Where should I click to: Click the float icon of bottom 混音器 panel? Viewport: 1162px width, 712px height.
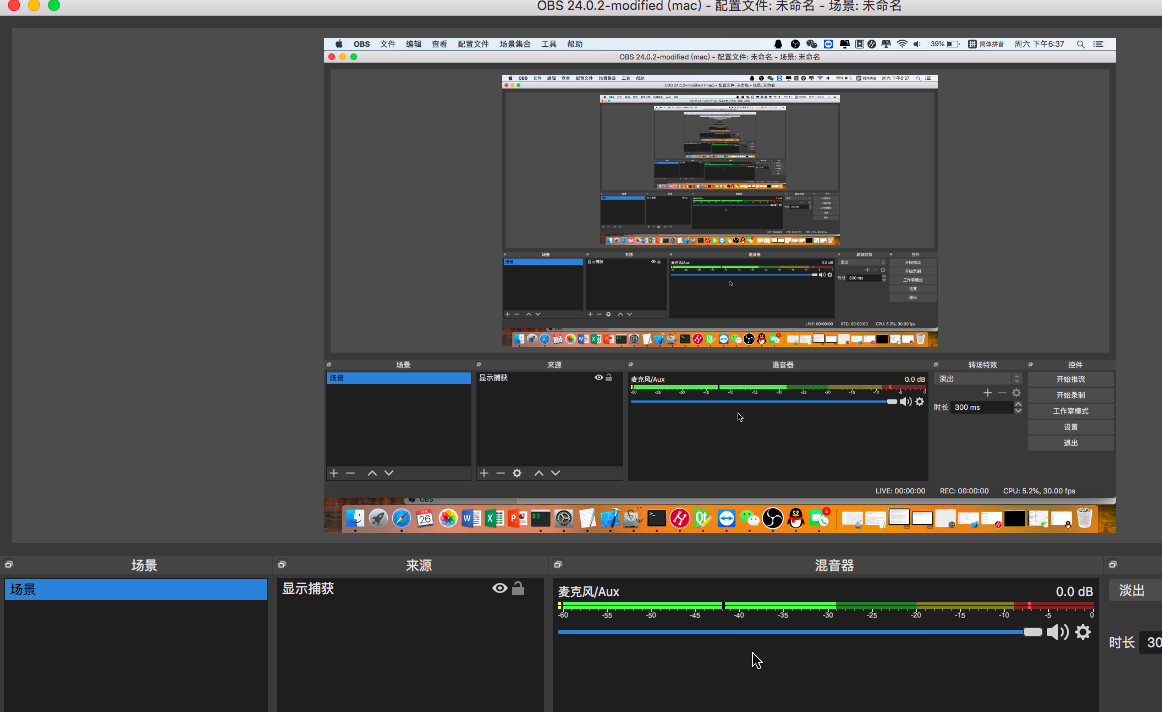tap(557, 565)
